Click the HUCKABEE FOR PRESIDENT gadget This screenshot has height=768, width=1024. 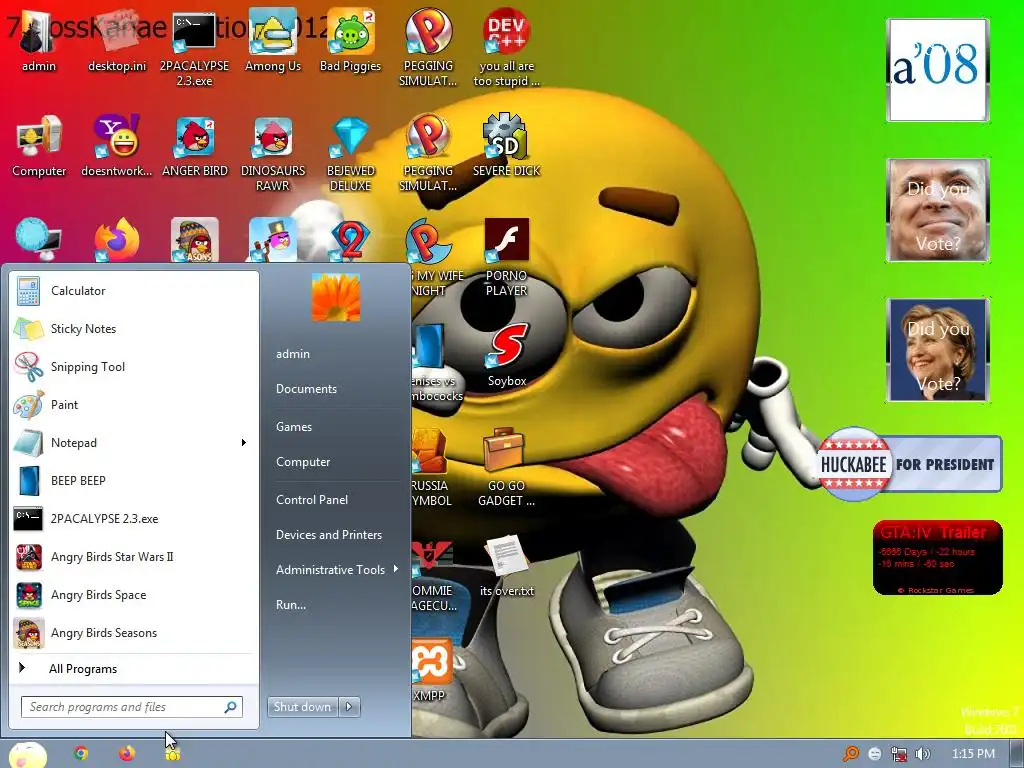point(909,464)
